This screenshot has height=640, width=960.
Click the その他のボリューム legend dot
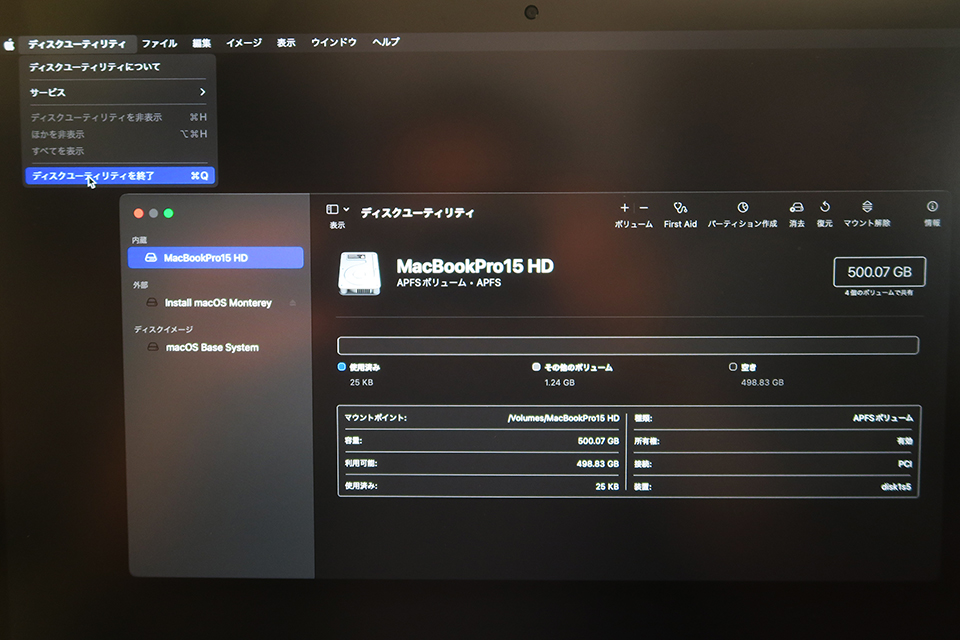coord(536,367)
